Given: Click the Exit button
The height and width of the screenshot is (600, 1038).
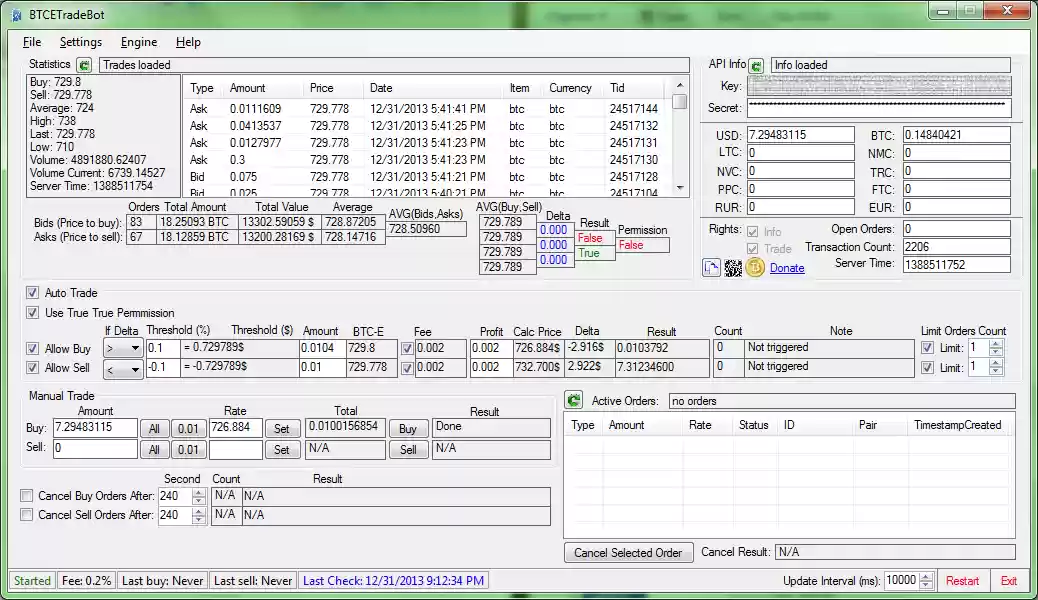Looking at the screenshot, I should click(1009, 581).
